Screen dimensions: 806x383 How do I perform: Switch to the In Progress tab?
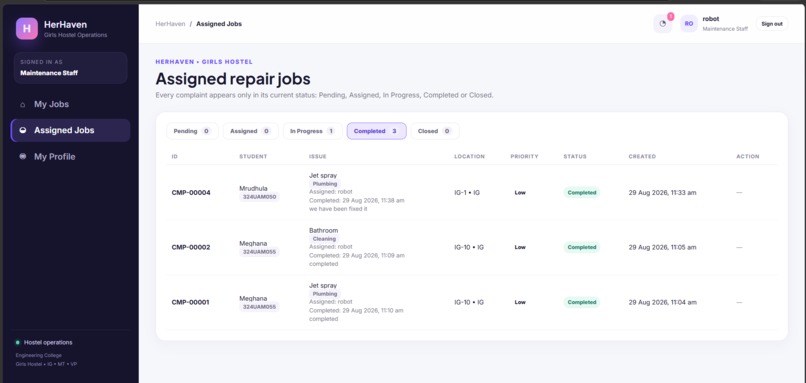312,131
